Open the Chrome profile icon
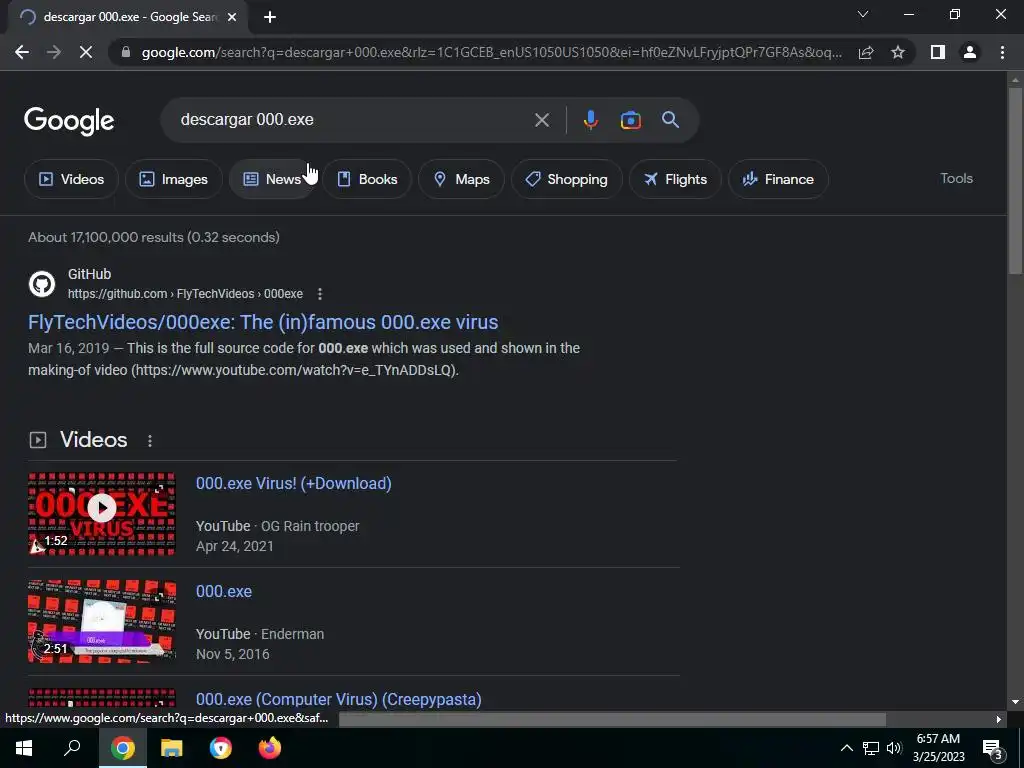 (x=970, y=52)
